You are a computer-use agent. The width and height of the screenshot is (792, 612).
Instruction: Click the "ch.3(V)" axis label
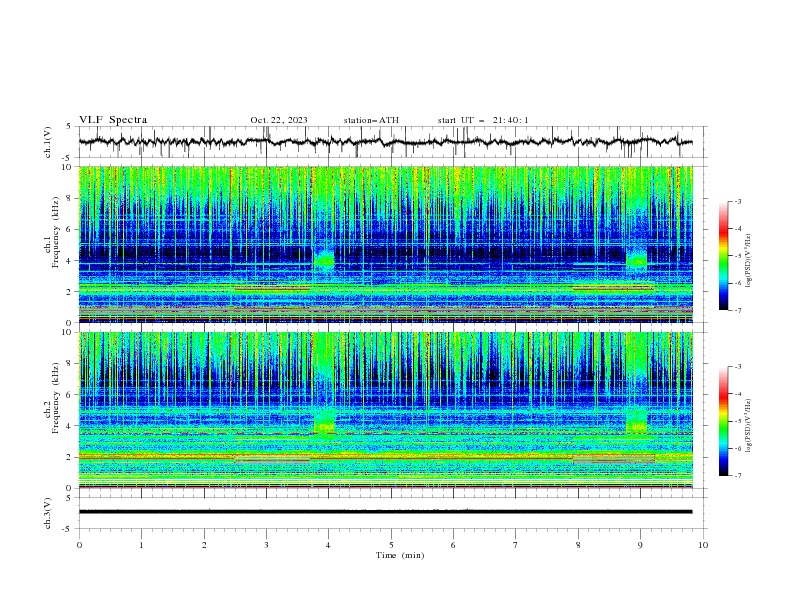pyautogui.click(x=48, y=513)
